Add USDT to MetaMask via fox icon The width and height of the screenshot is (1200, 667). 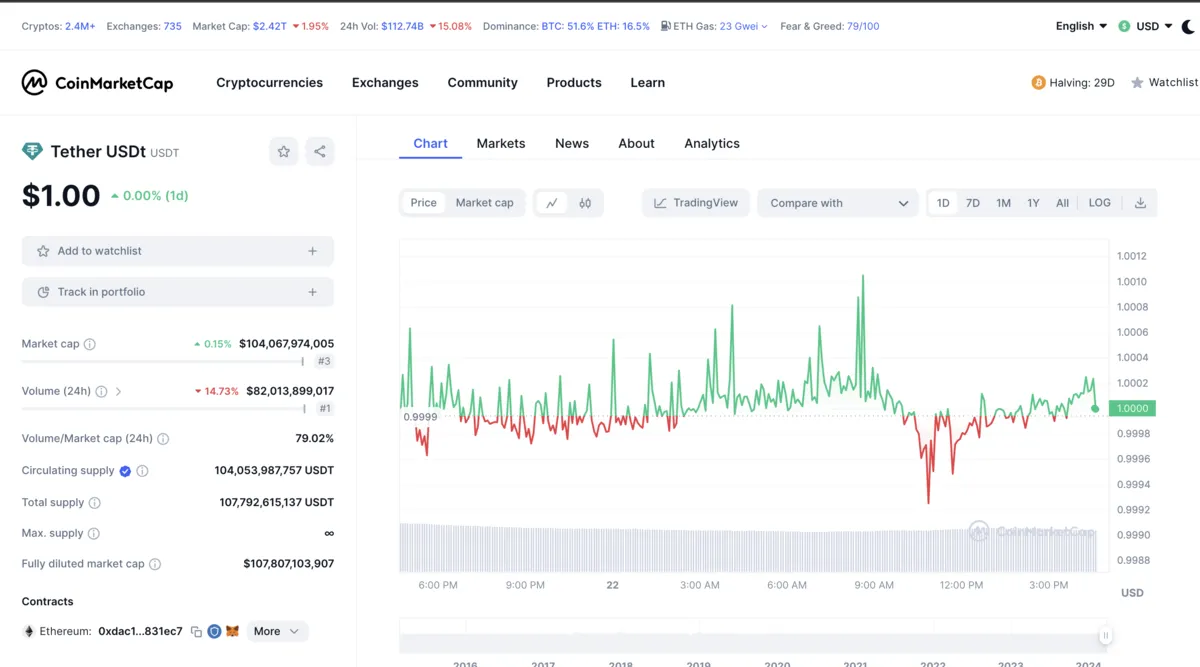(232, 632)
